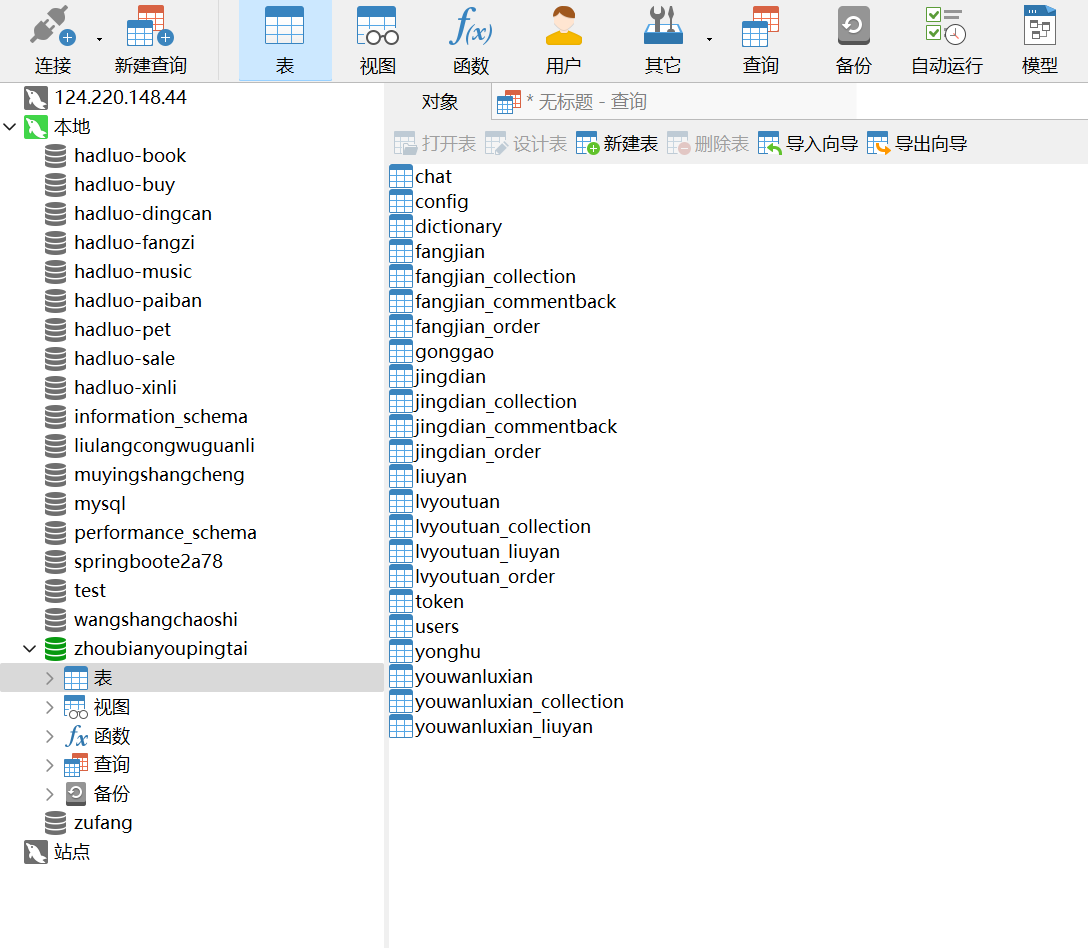Select the youwanluxian_liuyan table

(504, 727)
